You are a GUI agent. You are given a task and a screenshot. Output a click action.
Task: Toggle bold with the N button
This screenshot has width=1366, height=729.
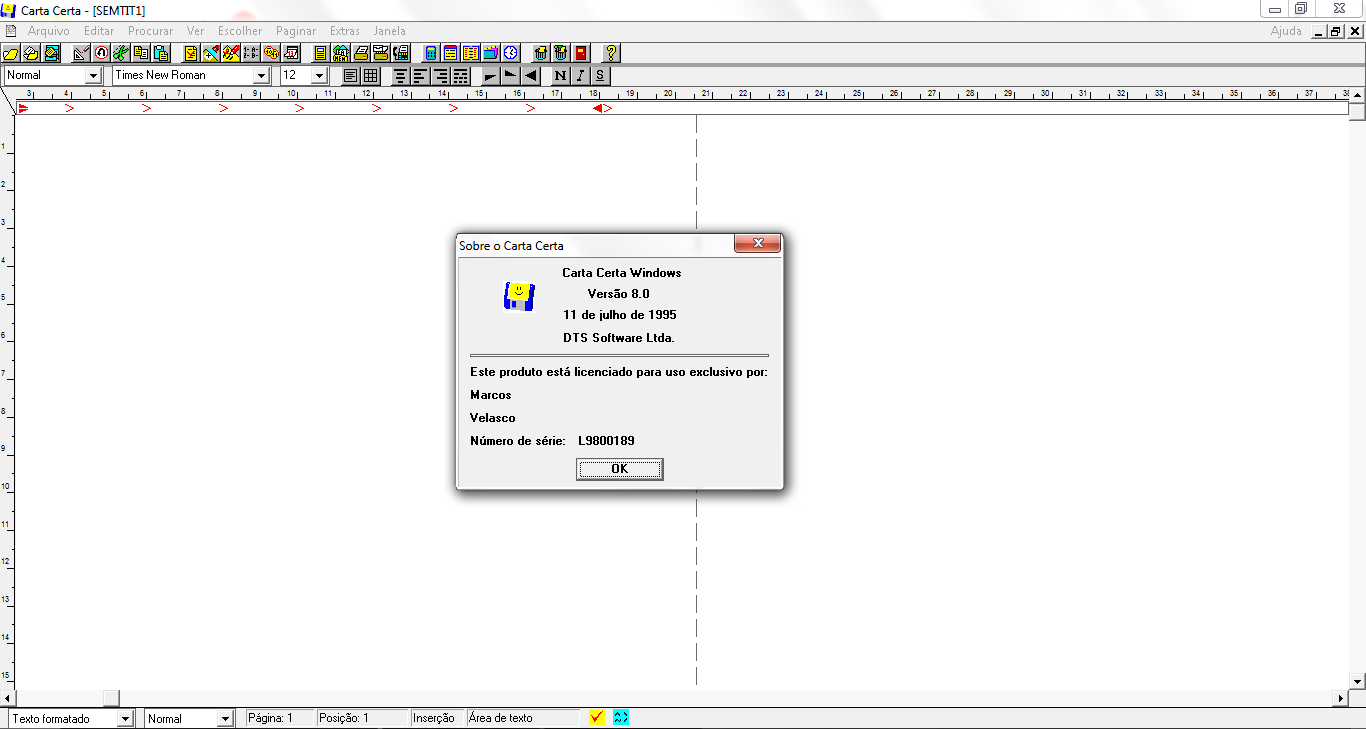pos(560,76)
